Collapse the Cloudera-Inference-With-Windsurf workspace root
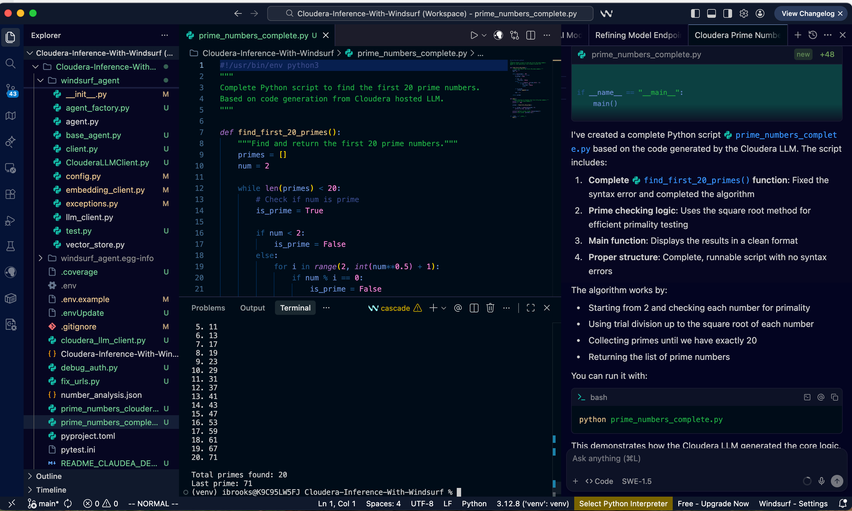The width and height of the screenshot is (852, 511). pos(30,53)
